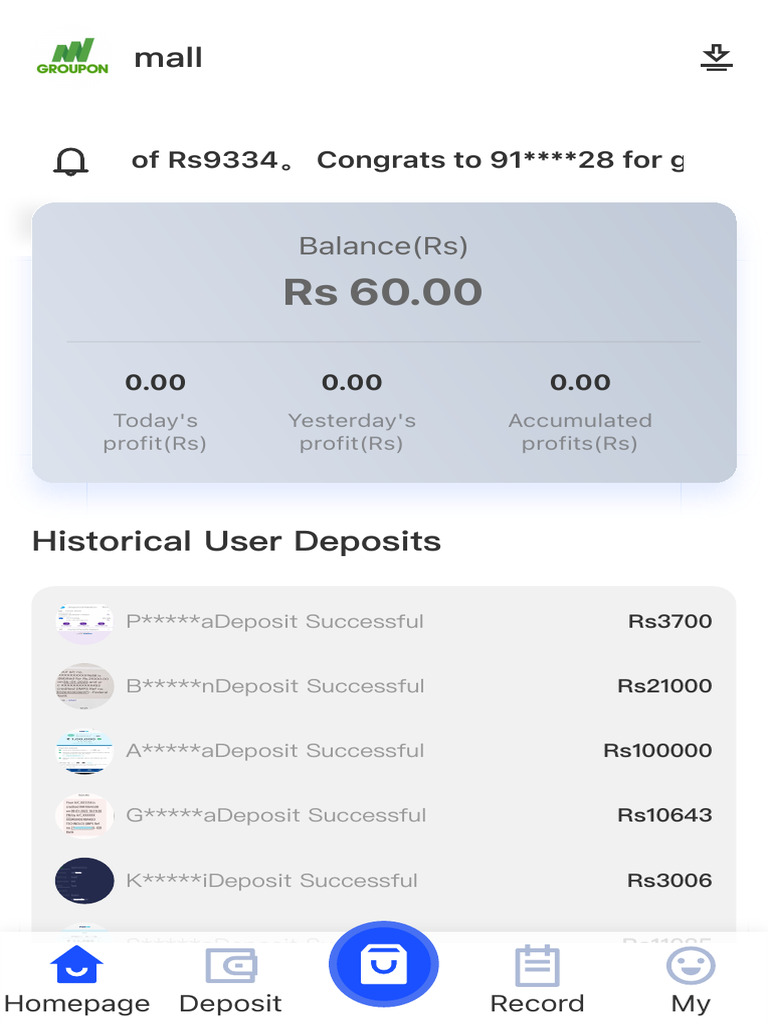Viewport: 768px width, 1024px height.
Task: Open G*****a deposit screenshot thumbnail
Action: click(84, 816)
